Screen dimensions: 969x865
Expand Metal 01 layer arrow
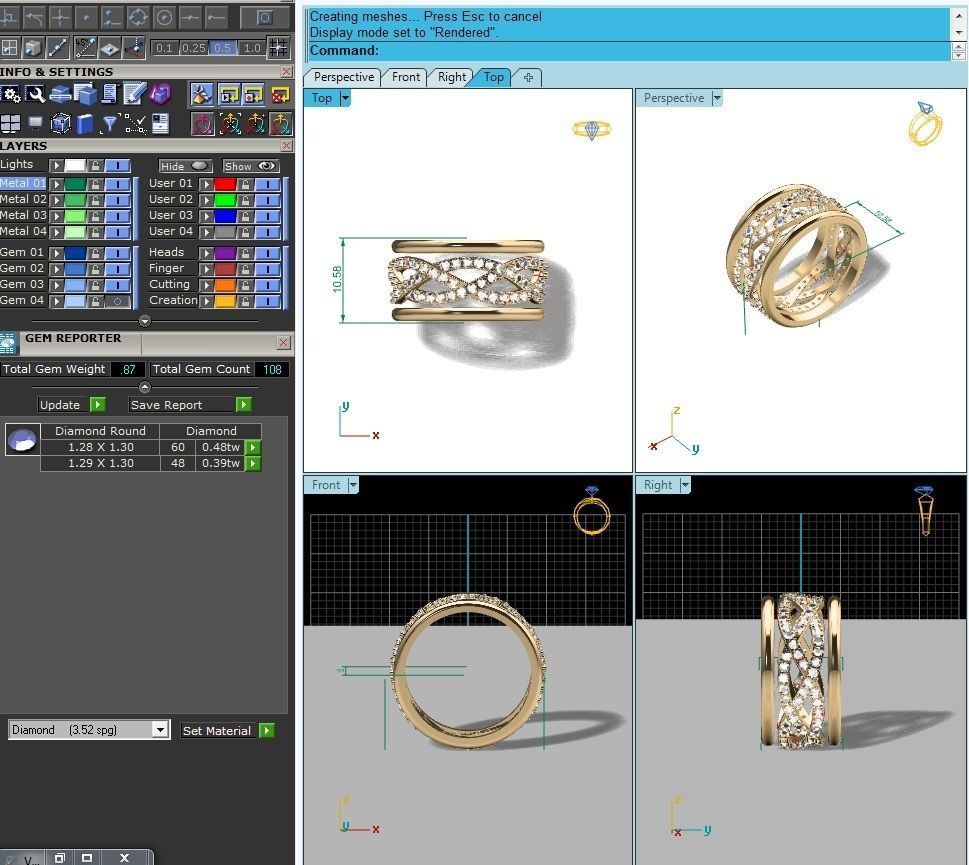[56, 184]
